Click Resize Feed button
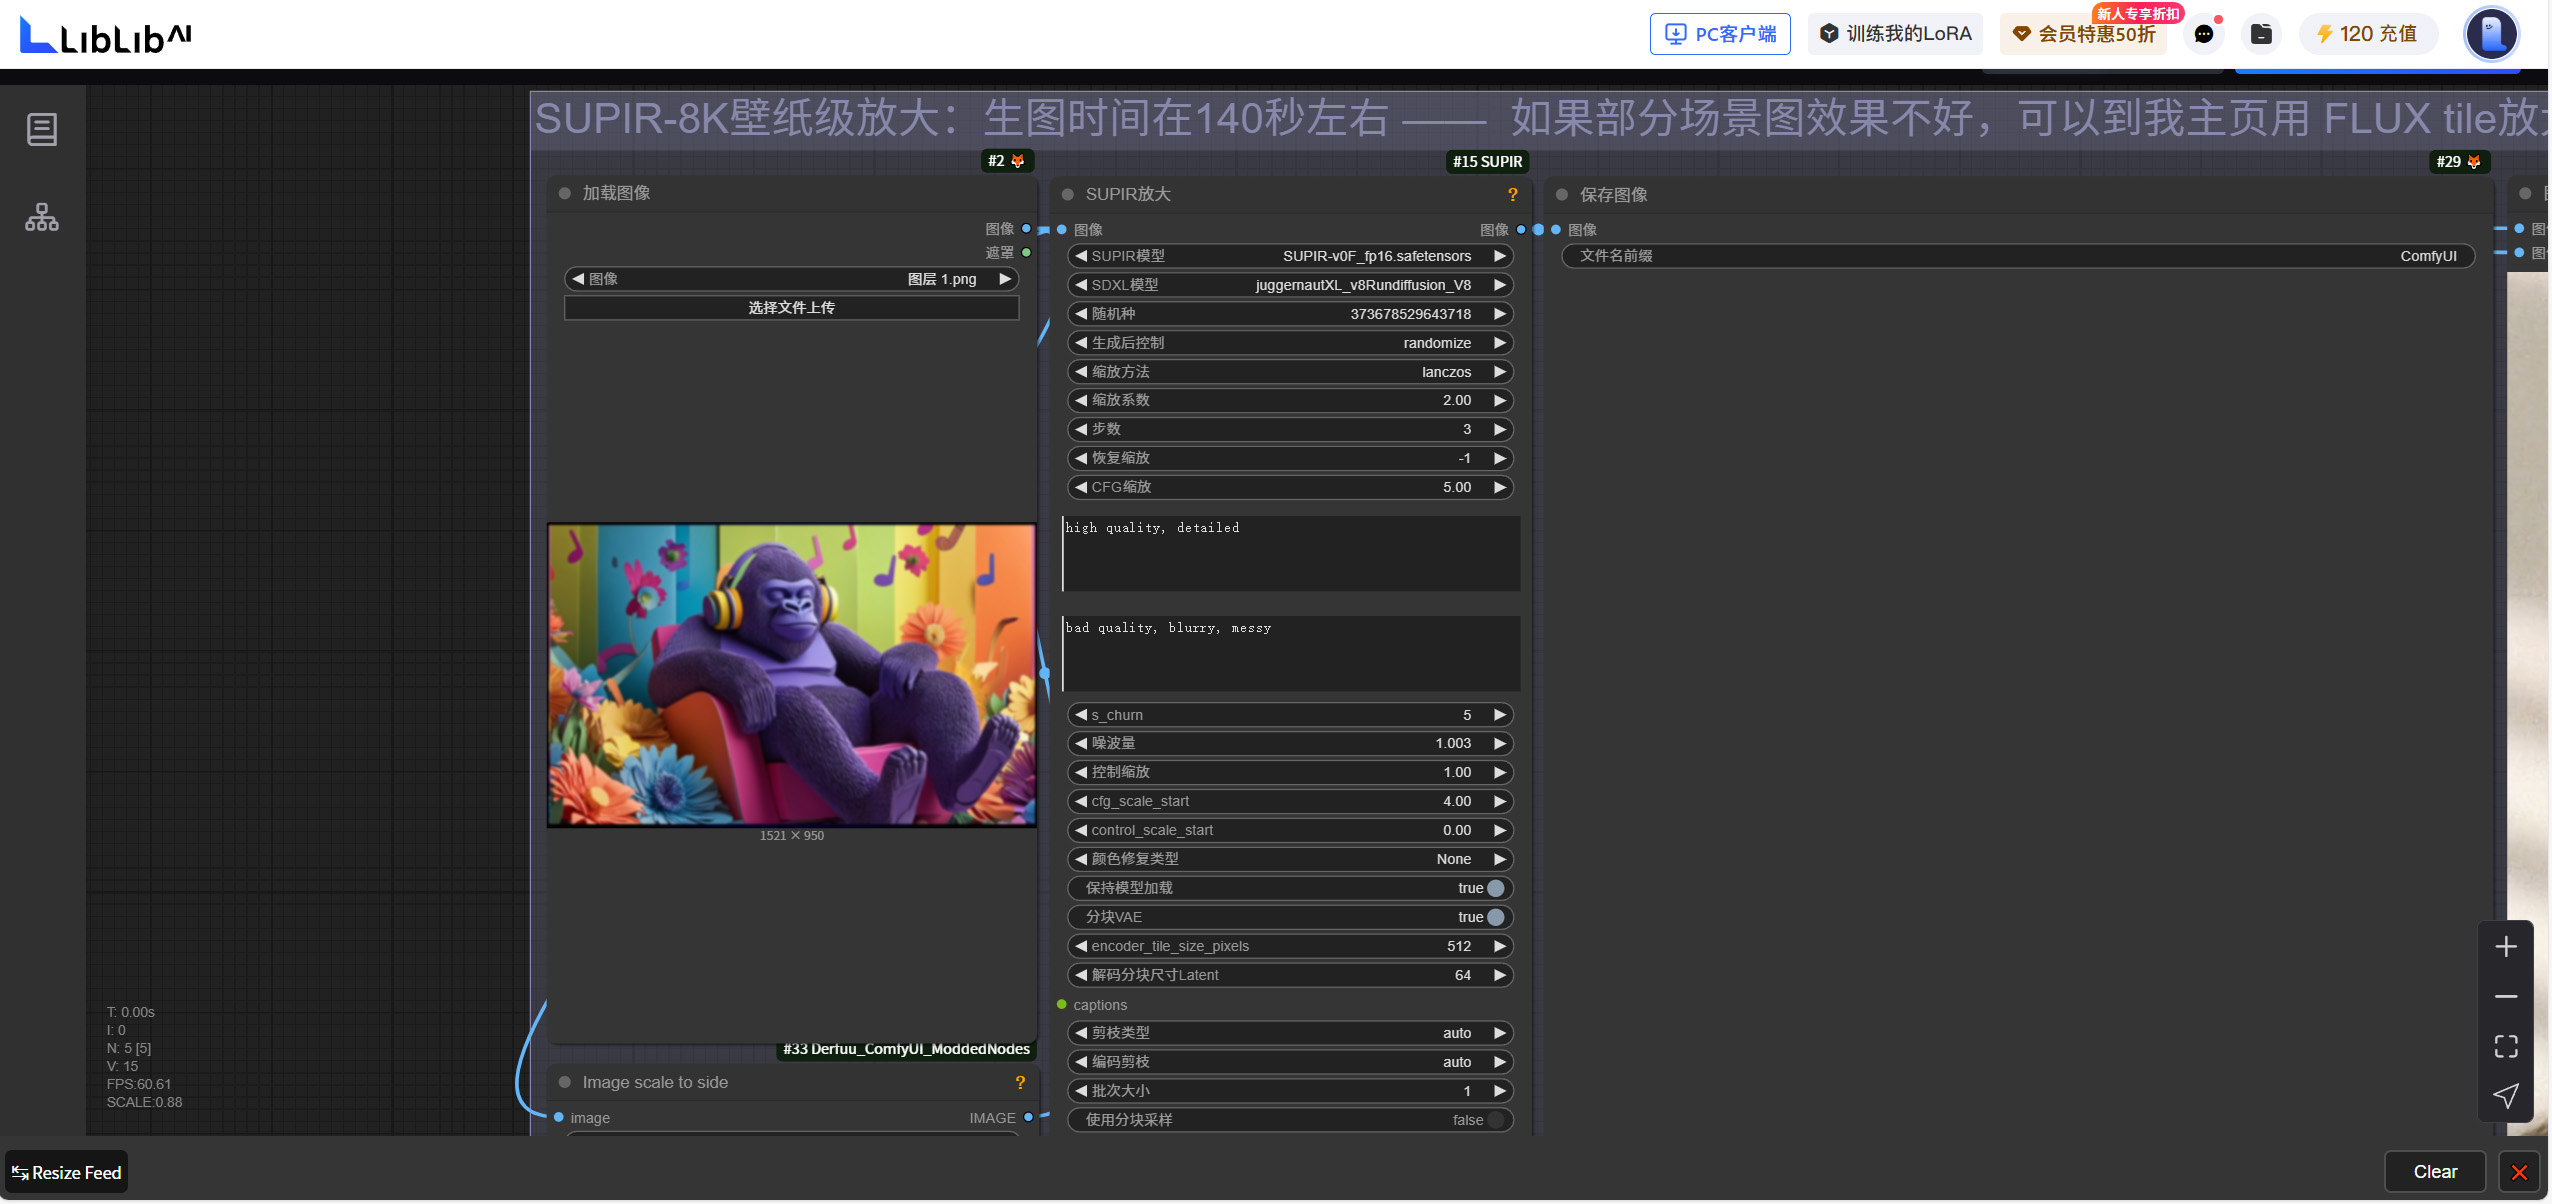 pyautogui.click(x=67, y=1173)
